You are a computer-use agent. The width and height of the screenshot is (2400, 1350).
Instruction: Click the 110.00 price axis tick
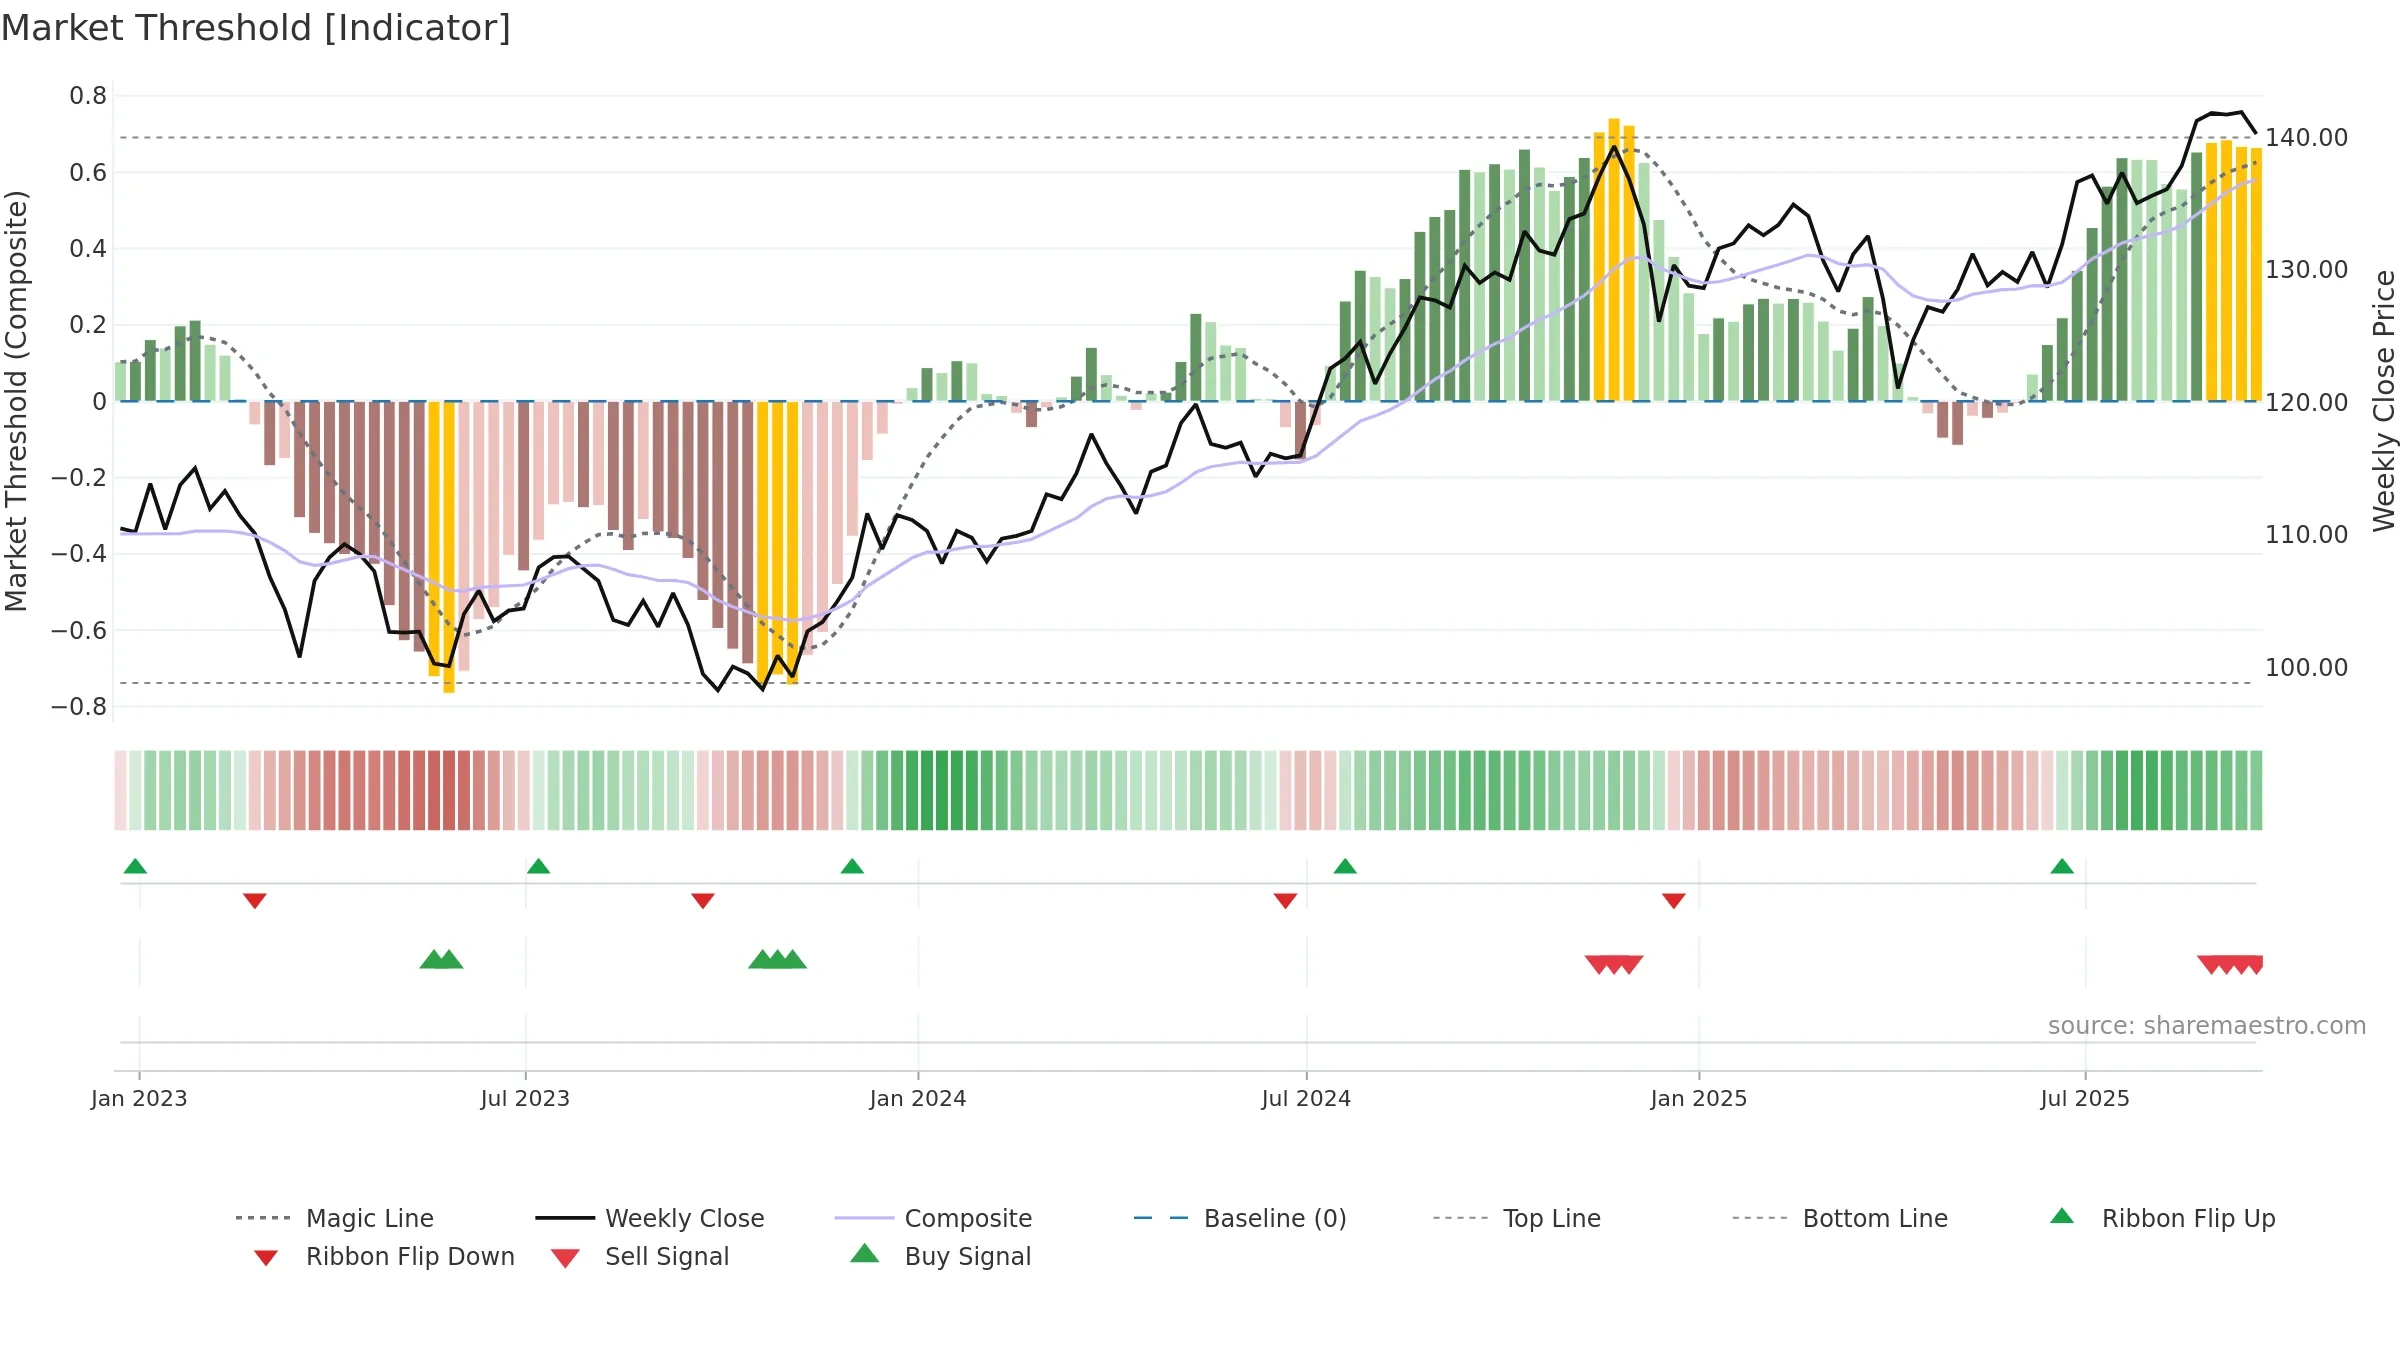coord(2307,535)
